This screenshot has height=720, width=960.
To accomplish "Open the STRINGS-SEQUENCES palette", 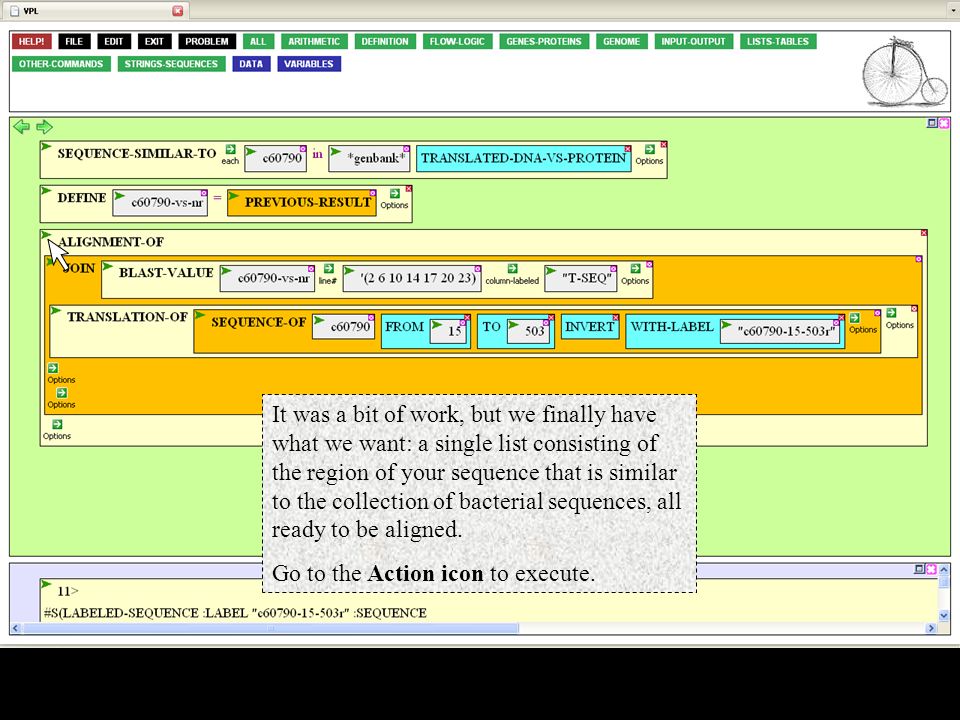I will click(x=171, y=64).
